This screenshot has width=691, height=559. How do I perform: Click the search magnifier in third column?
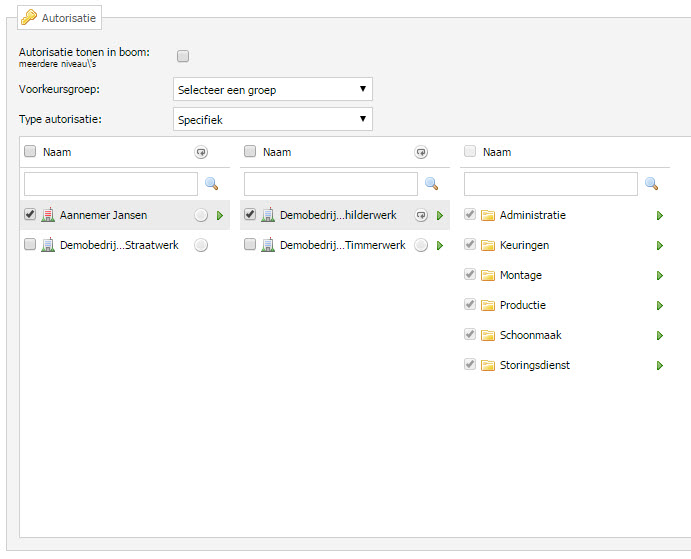point(651,183)
